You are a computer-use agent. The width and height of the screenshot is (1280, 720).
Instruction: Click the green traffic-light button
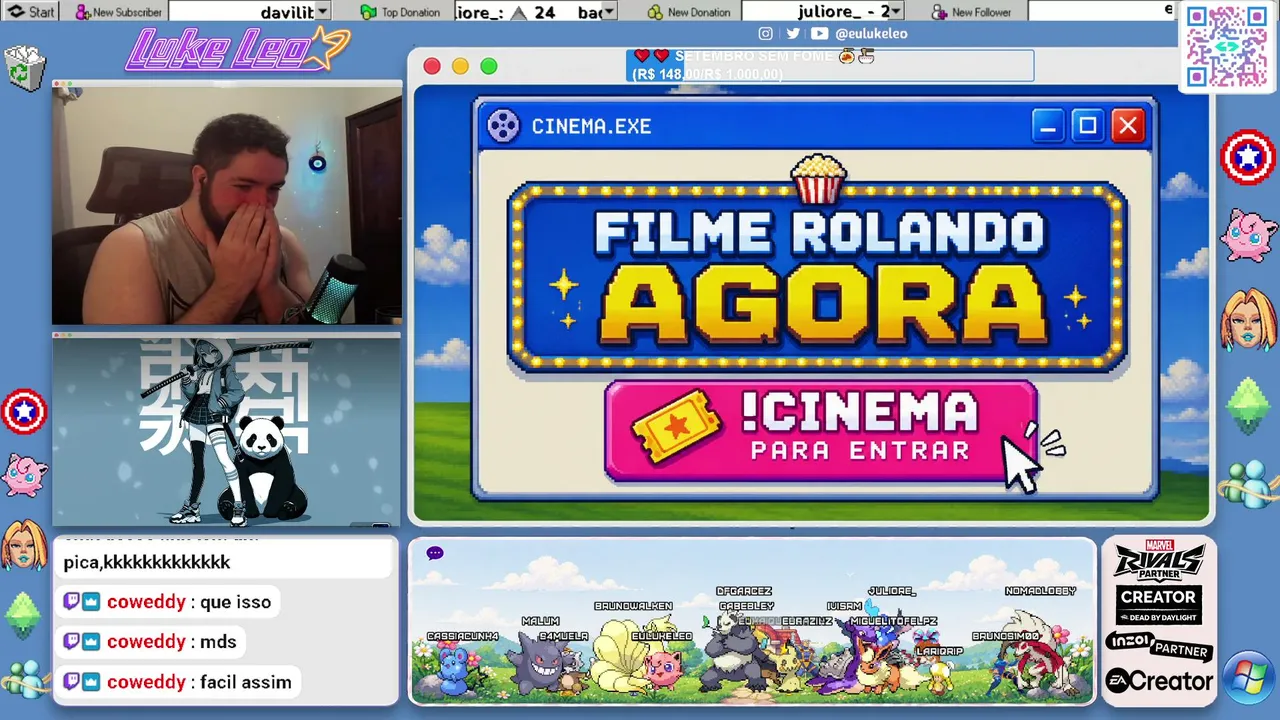pyautogui.click(x=489, y=66)
